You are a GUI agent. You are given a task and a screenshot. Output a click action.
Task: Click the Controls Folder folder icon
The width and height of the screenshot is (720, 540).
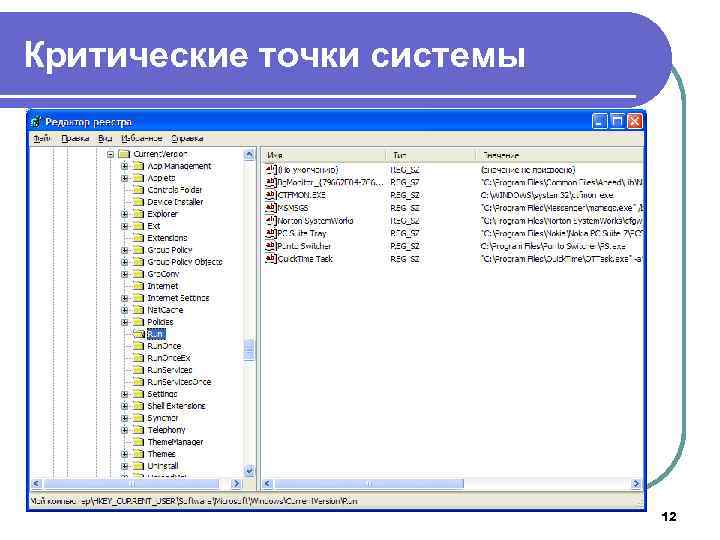point(138,190)
